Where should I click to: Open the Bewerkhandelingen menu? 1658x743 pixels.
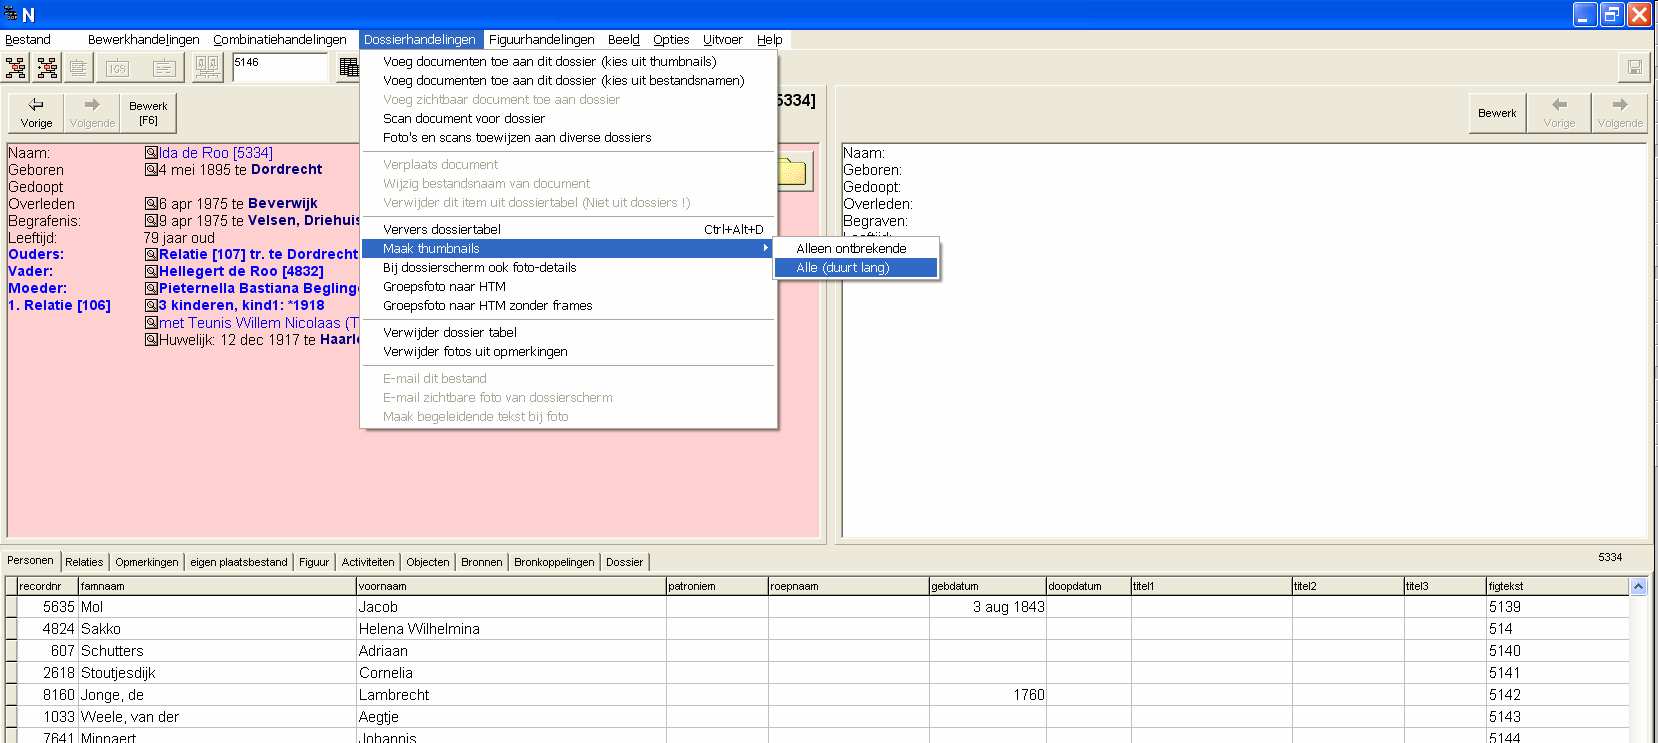pos(144,40)
